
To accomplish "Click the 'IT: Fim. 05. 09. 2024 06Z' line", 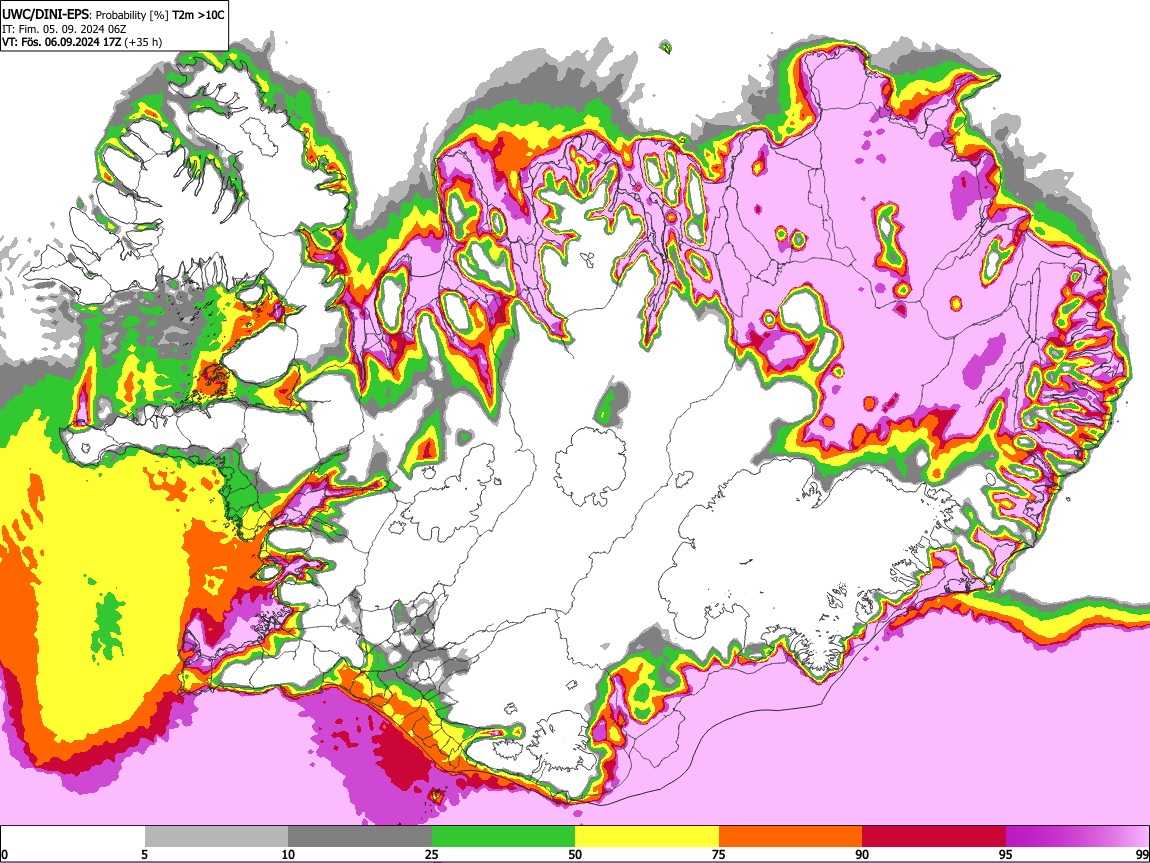I will pos(64,29).
